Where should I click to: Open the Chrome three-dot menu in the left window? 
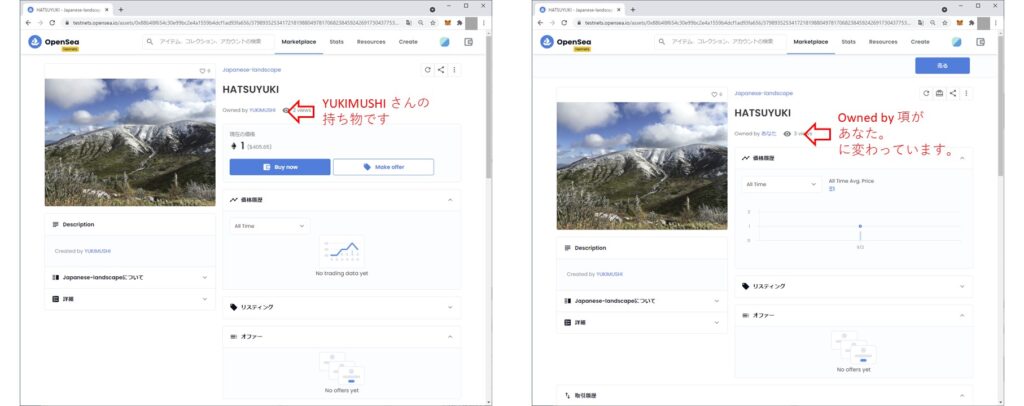pos(484,22)
